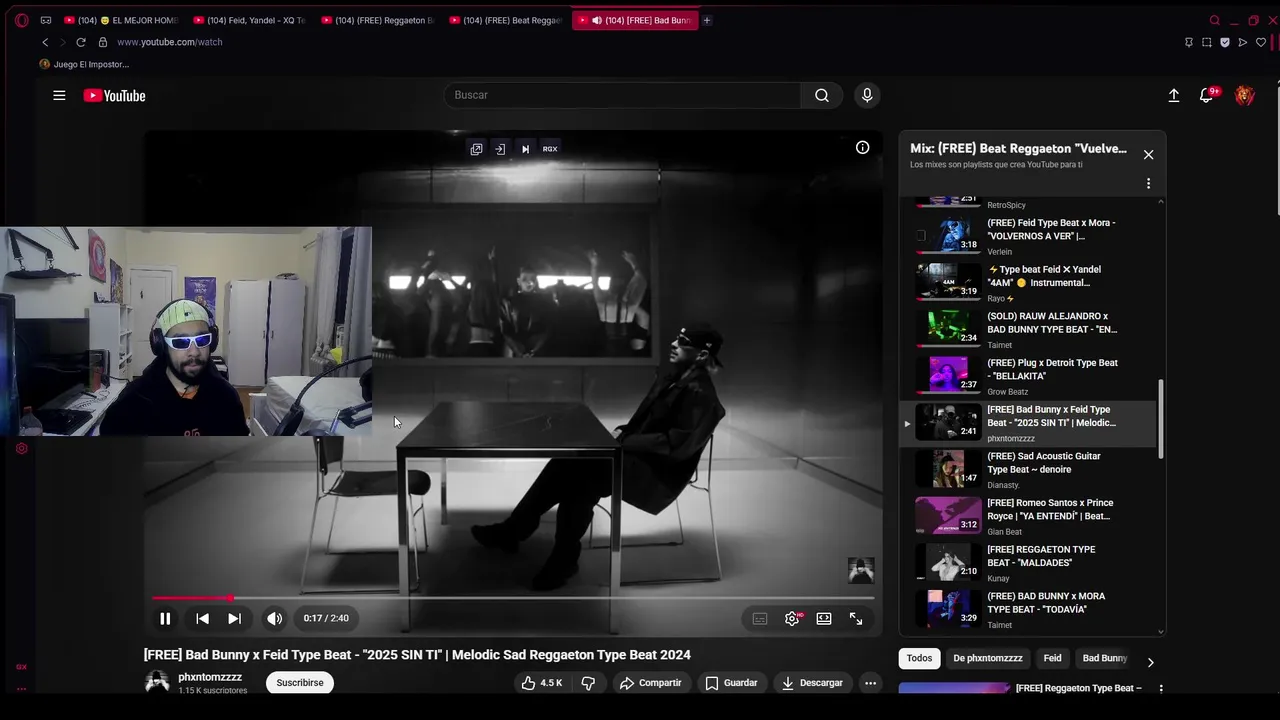The height and width of the screenshot is (720, 1280).
Task: Switch to the EL MEJOR HOMBRE browser tab
Action: (x=121, y=20)
